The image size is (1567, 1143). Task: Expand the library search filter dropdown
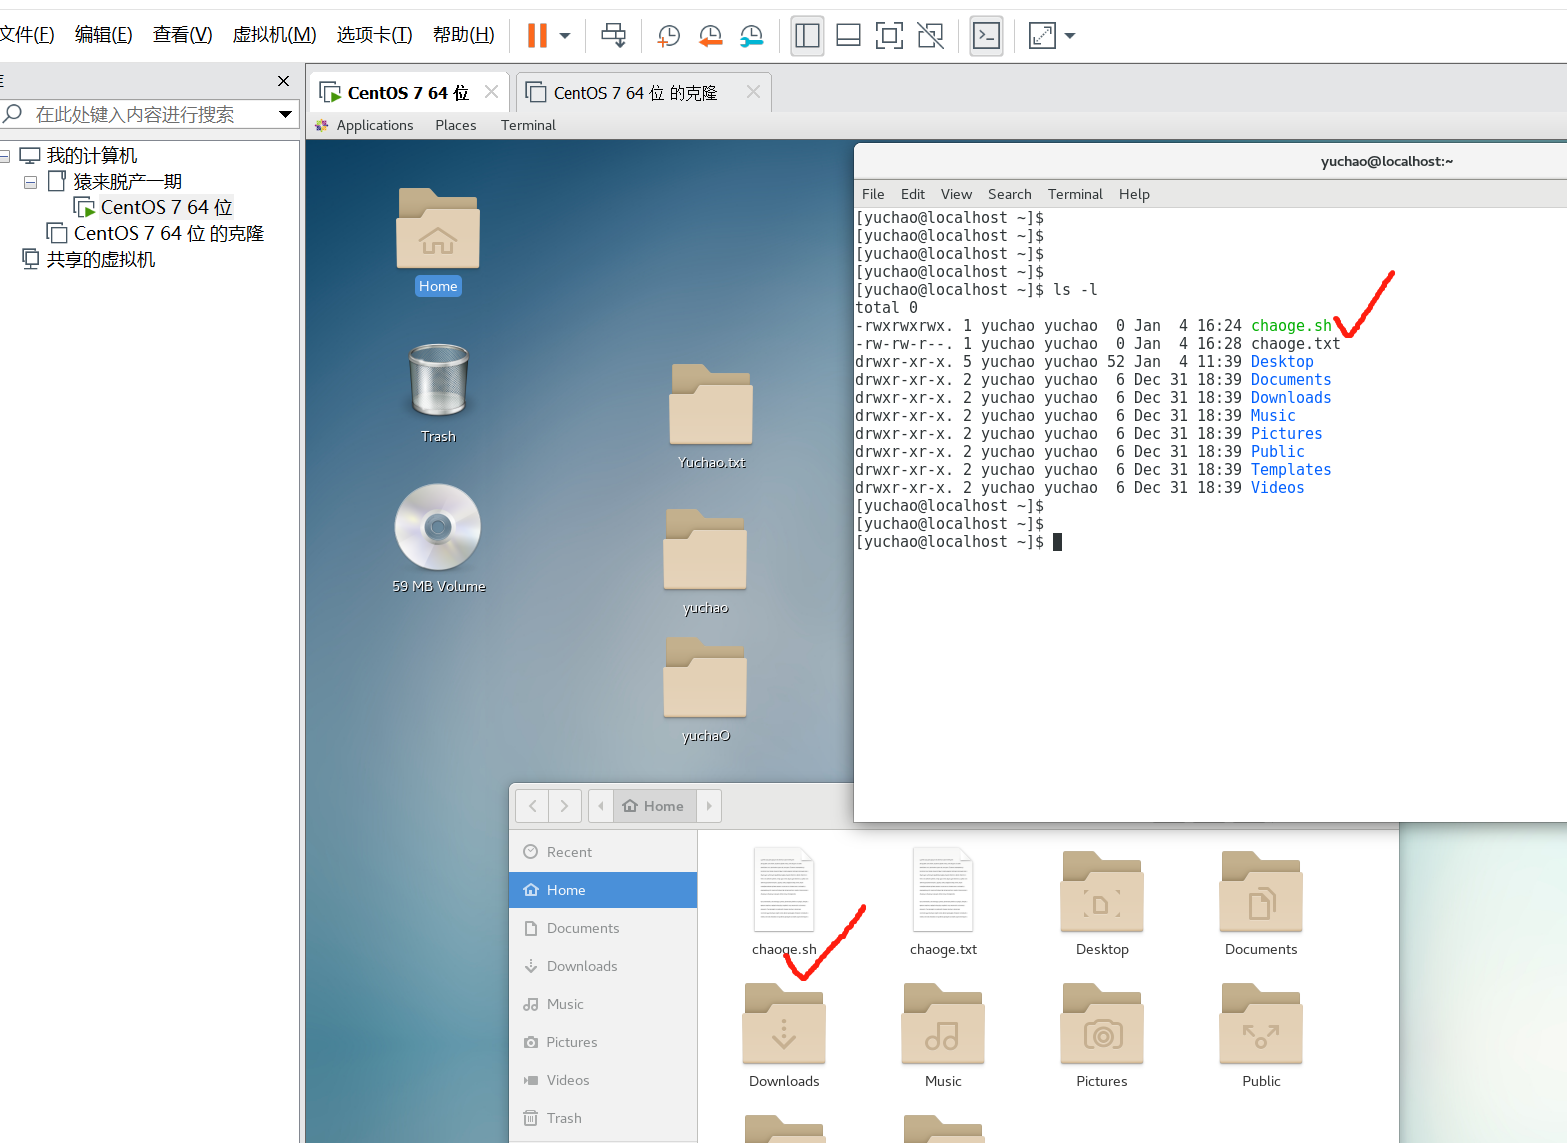(x=285, y=114)
